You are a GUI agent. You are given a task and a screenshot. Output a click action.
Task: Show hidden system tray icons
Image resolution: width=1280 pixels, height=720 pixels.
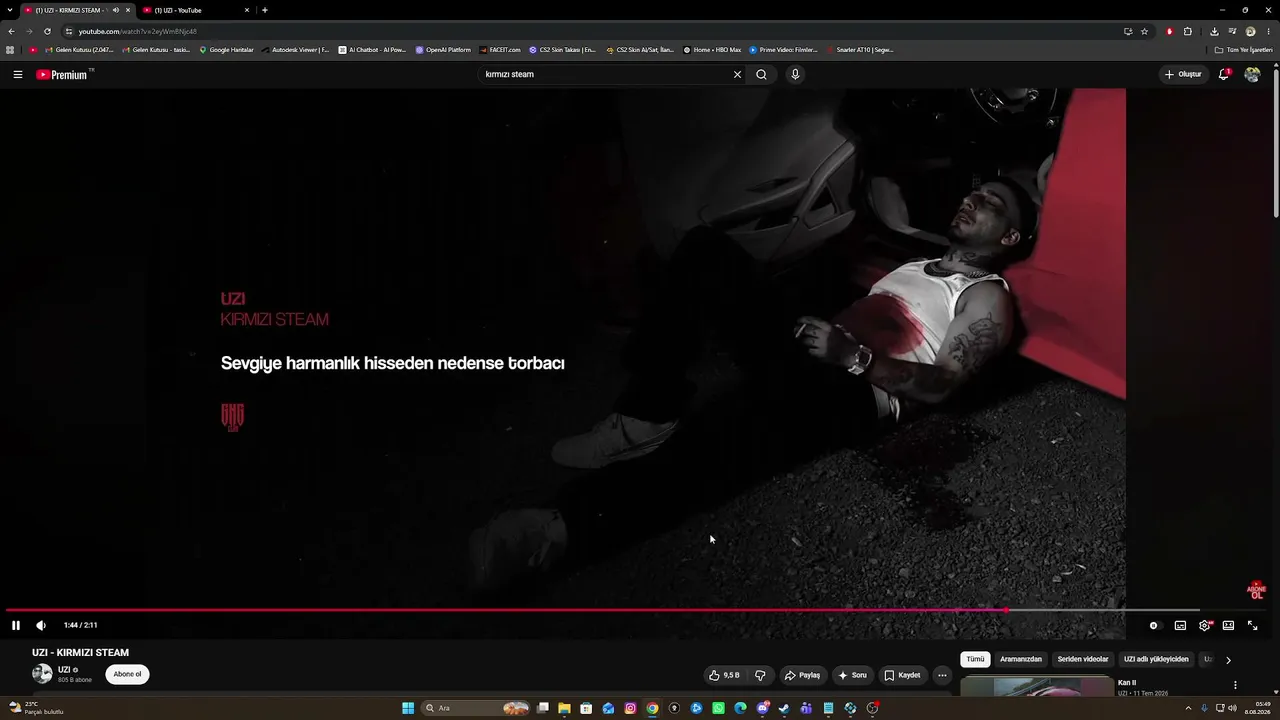point(1188,708)
